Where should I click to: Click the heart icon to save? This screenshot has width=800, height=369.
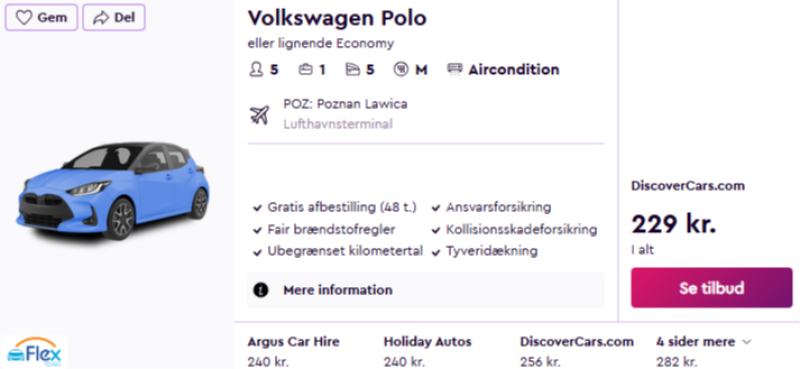[24, 18]
